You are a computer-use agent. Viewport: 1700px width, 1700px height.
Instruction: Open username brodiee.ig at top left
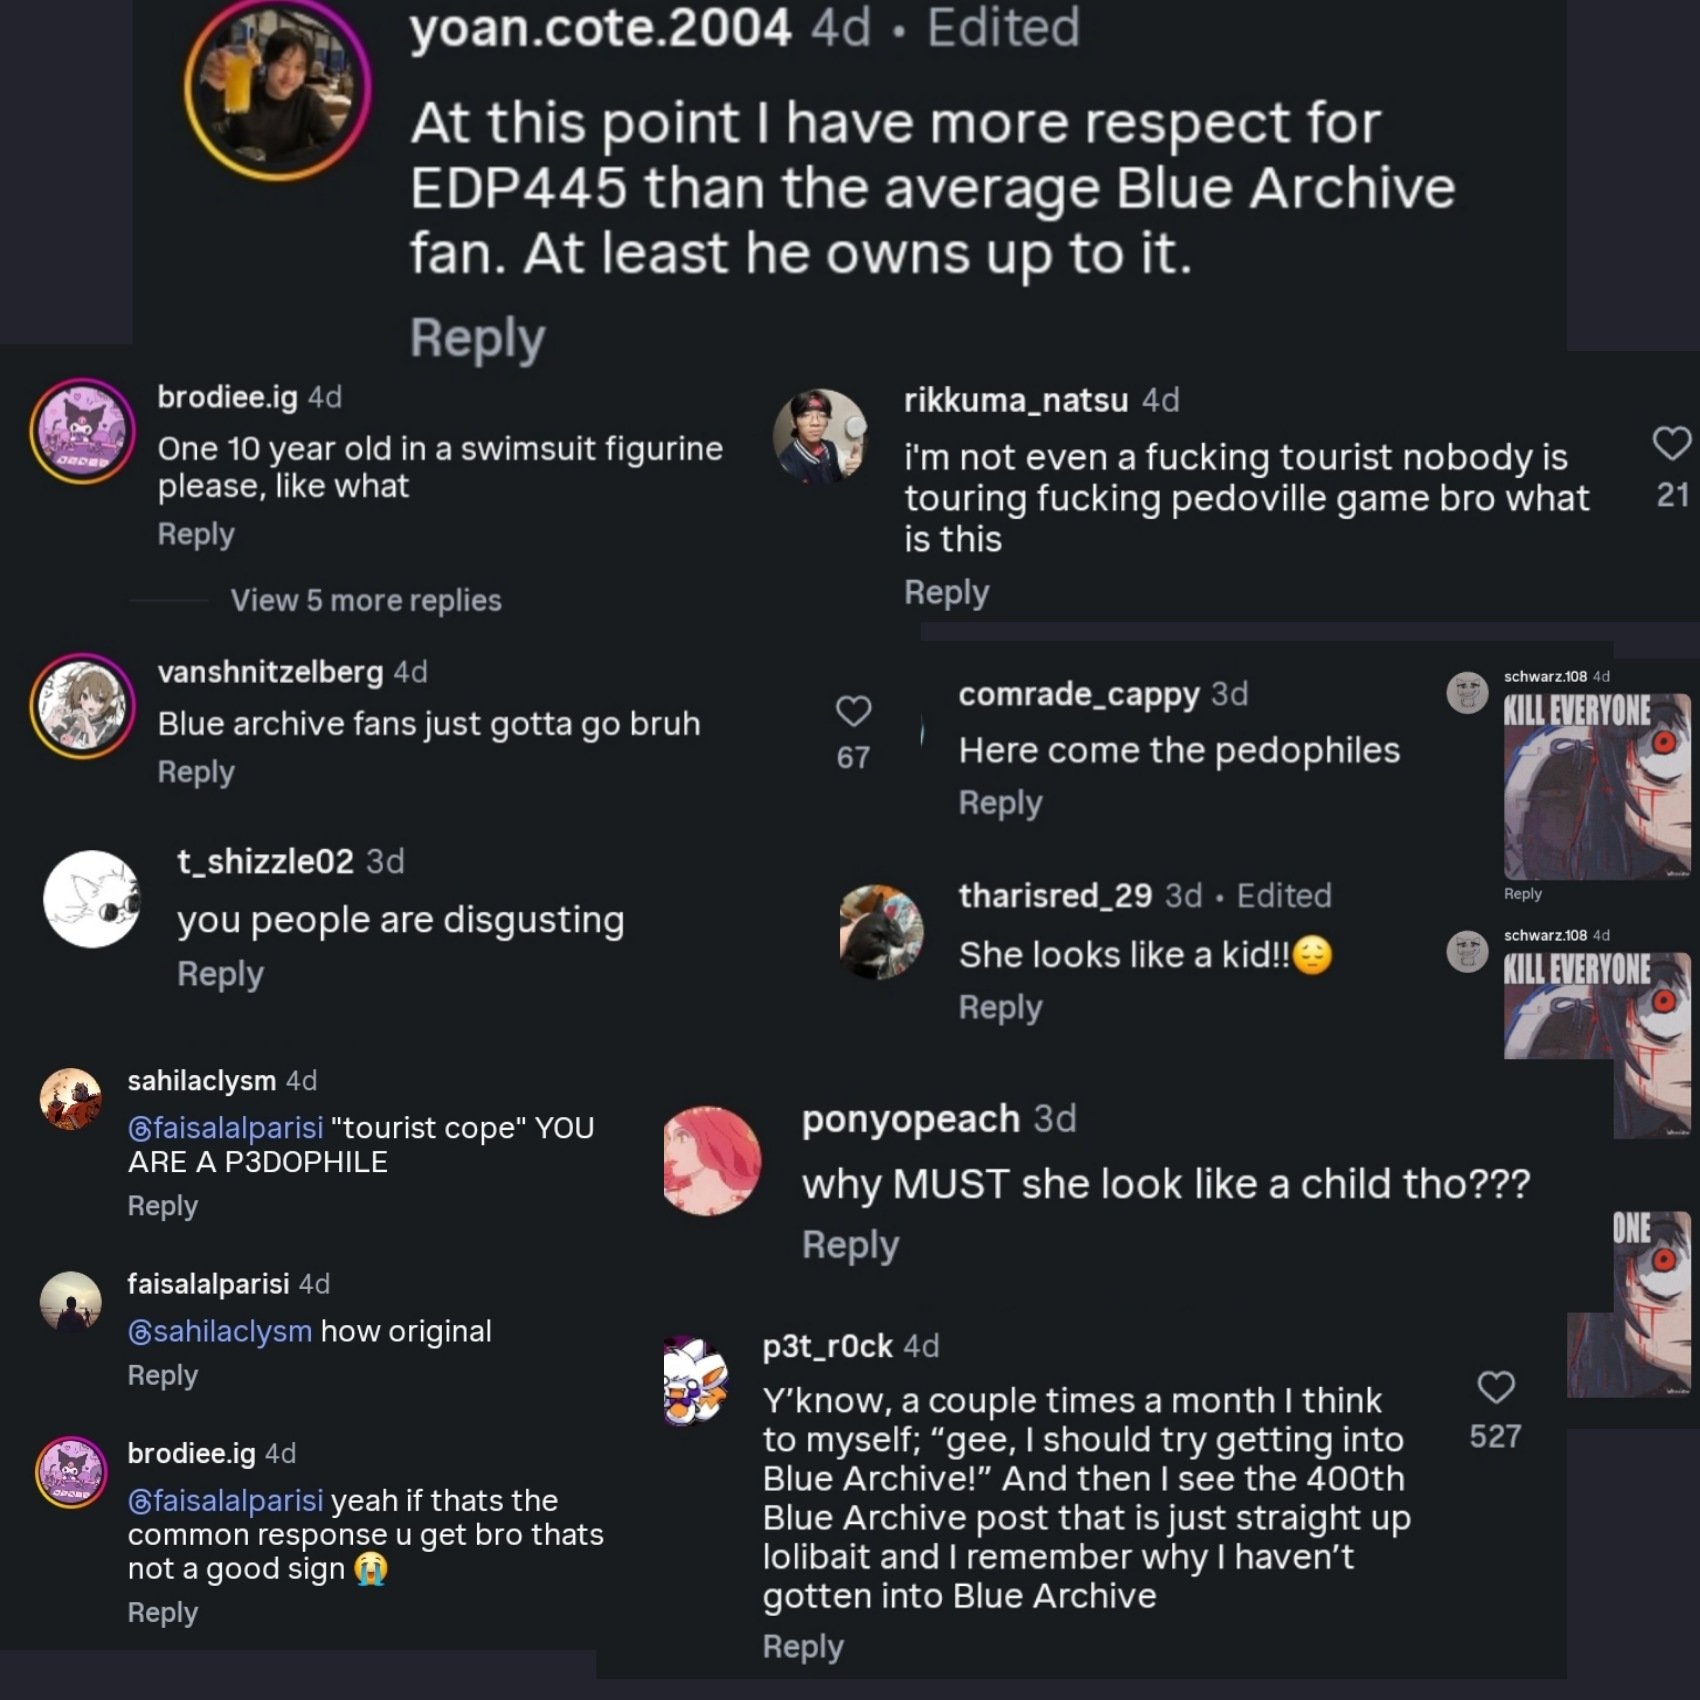(227, 397)
